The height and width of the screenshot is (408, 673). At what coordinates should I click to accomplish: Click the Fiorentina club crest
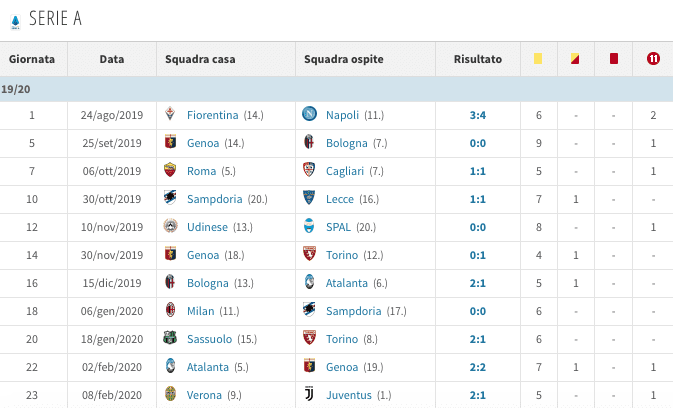pos(170,115)
